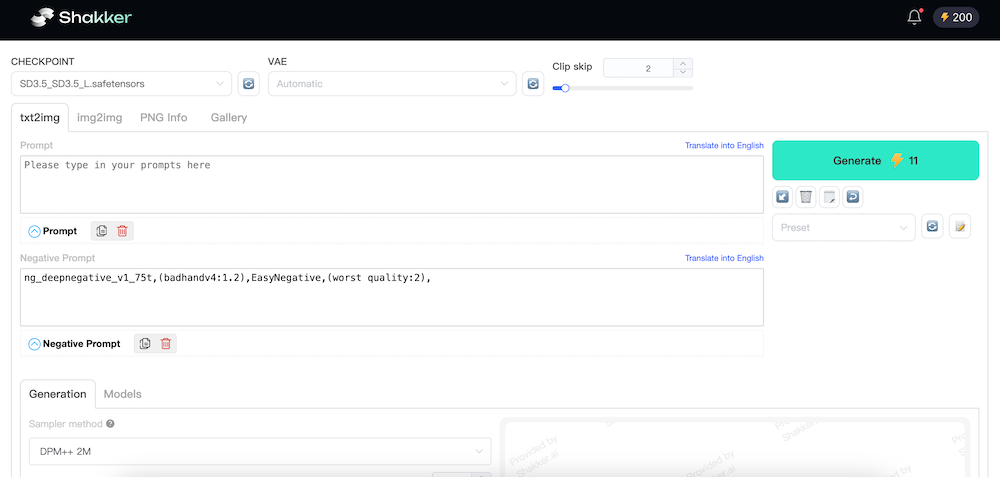Open the PNG Info tab
This screenshot has height=477, width=1000.
pyautogui.click(x=164, y=117)
